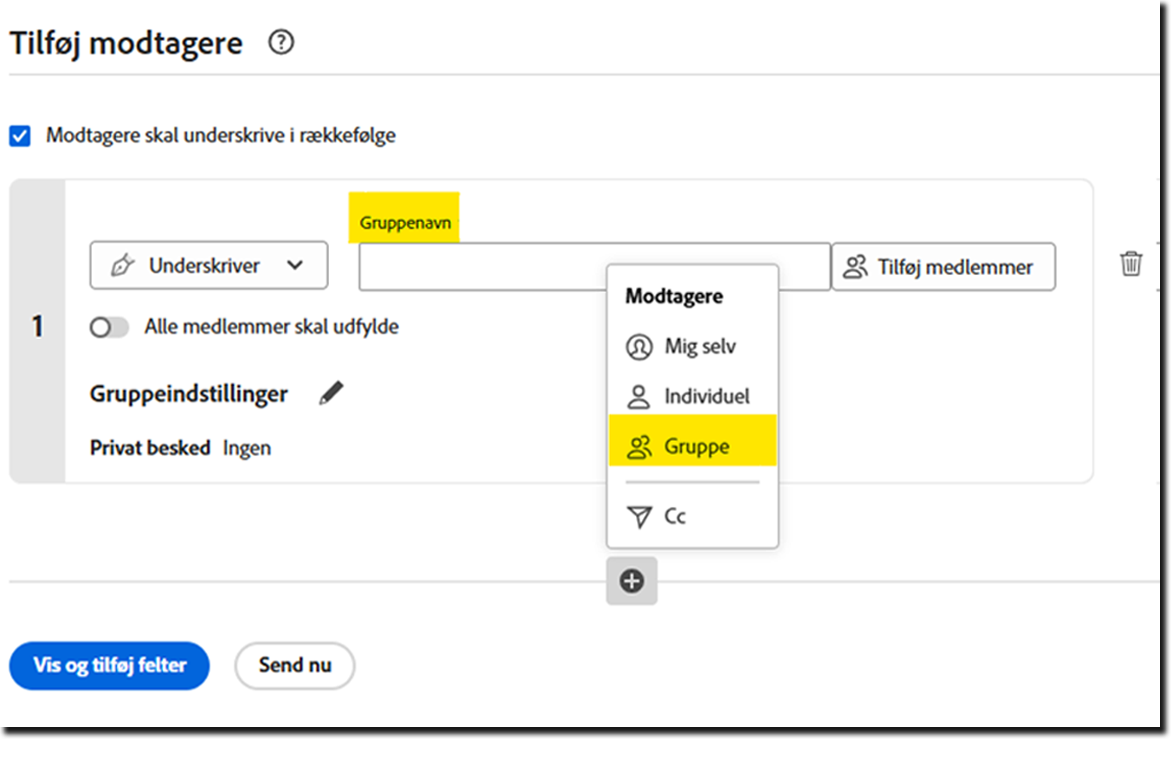Enable Alle medlemmer skal udfylde toggle
This screenshot has height=759, width=1176.
tap(109, 328)
